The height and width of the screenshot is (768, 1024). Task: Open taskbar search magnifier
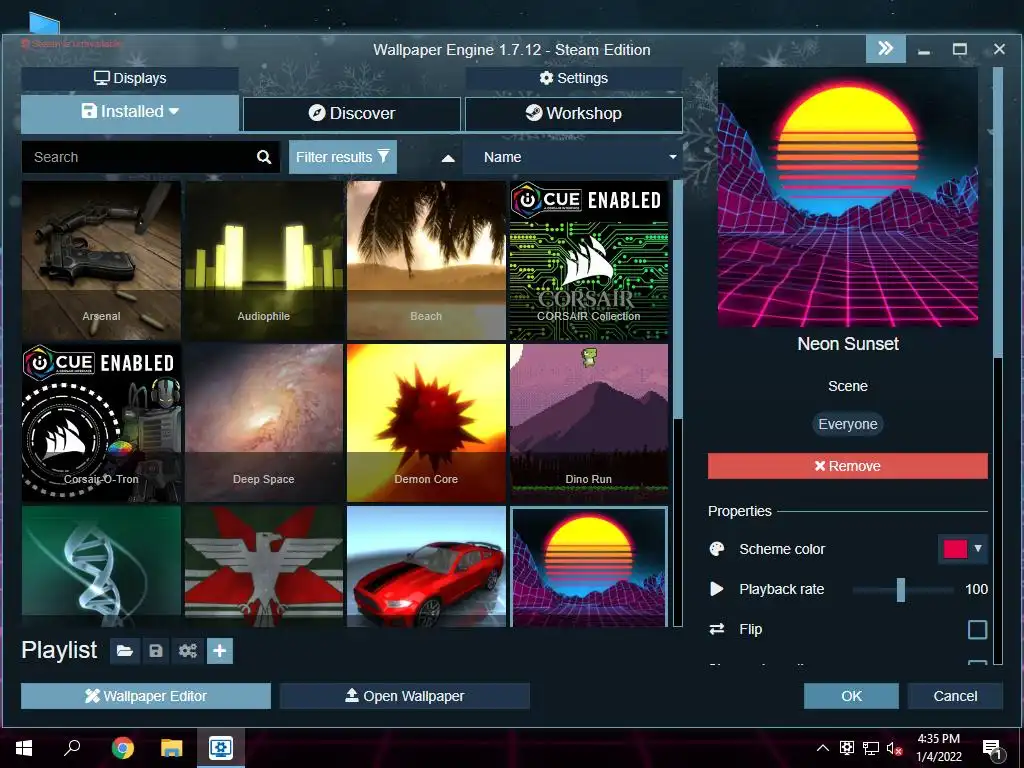click(x=72, y=748)
